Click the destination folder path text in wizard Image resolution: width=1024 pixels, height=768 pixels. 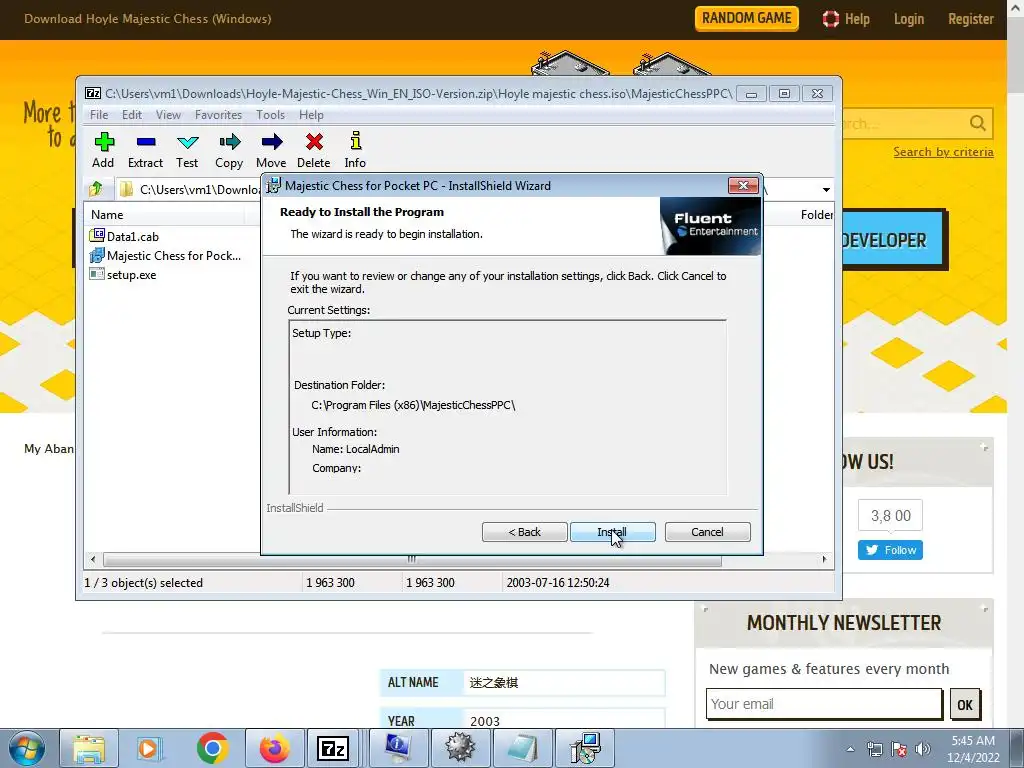(413, 405)
